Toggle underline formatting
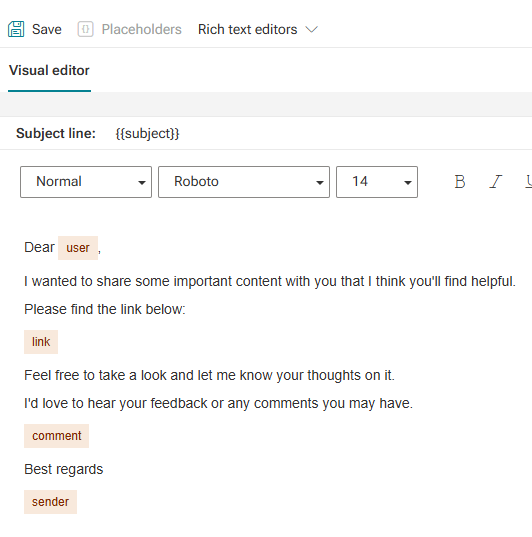532x537 pixels. (x=529, y=182)
